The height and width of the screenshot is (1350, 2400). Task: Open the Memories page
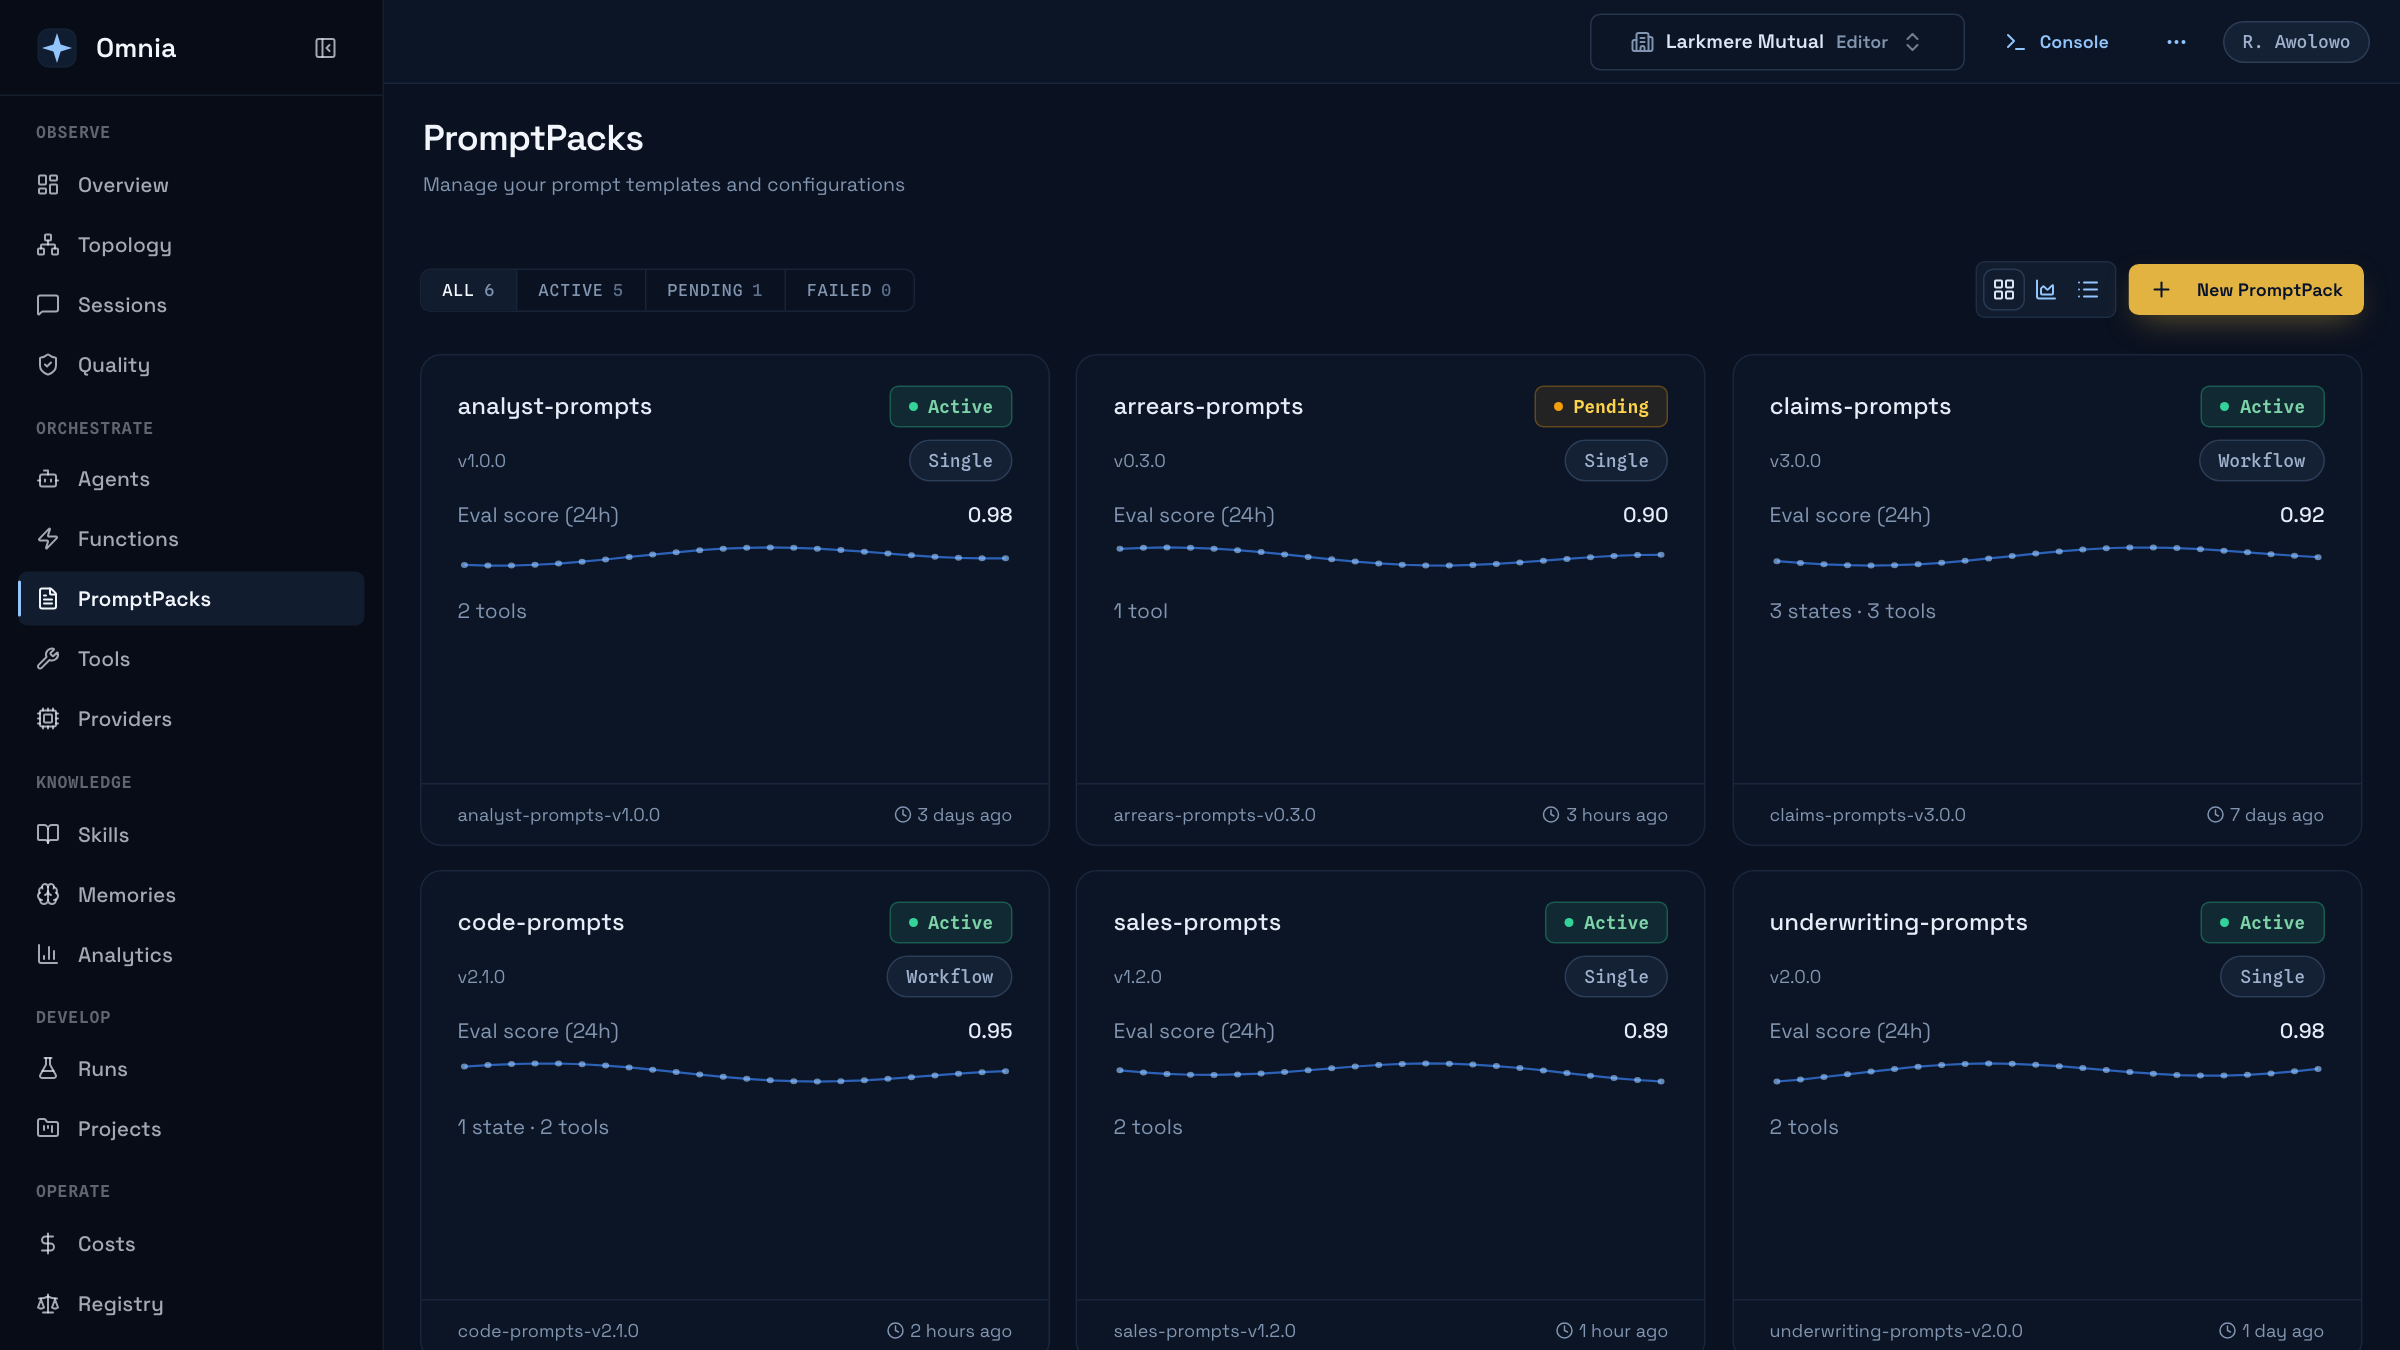[x=191, y=895]
